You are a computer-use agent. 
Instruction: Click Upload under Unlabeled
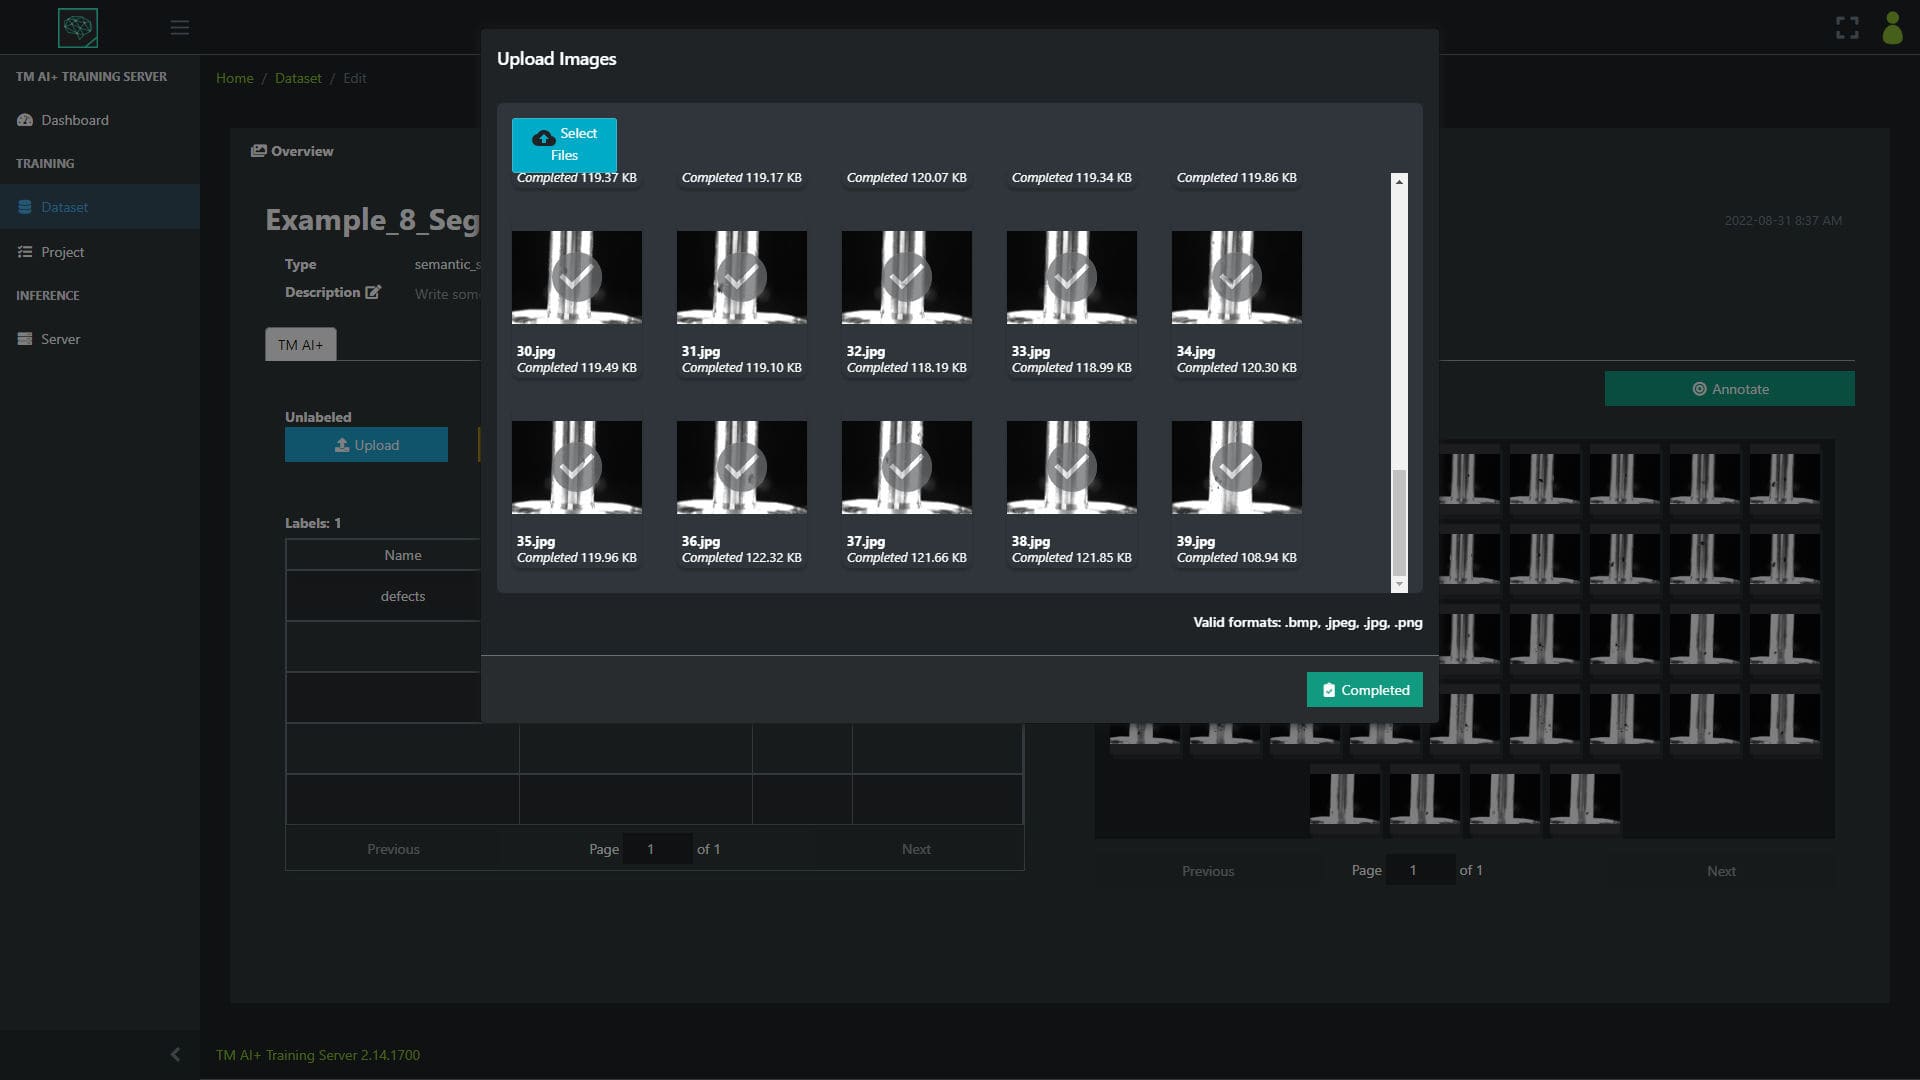click(x=366, y=445)
